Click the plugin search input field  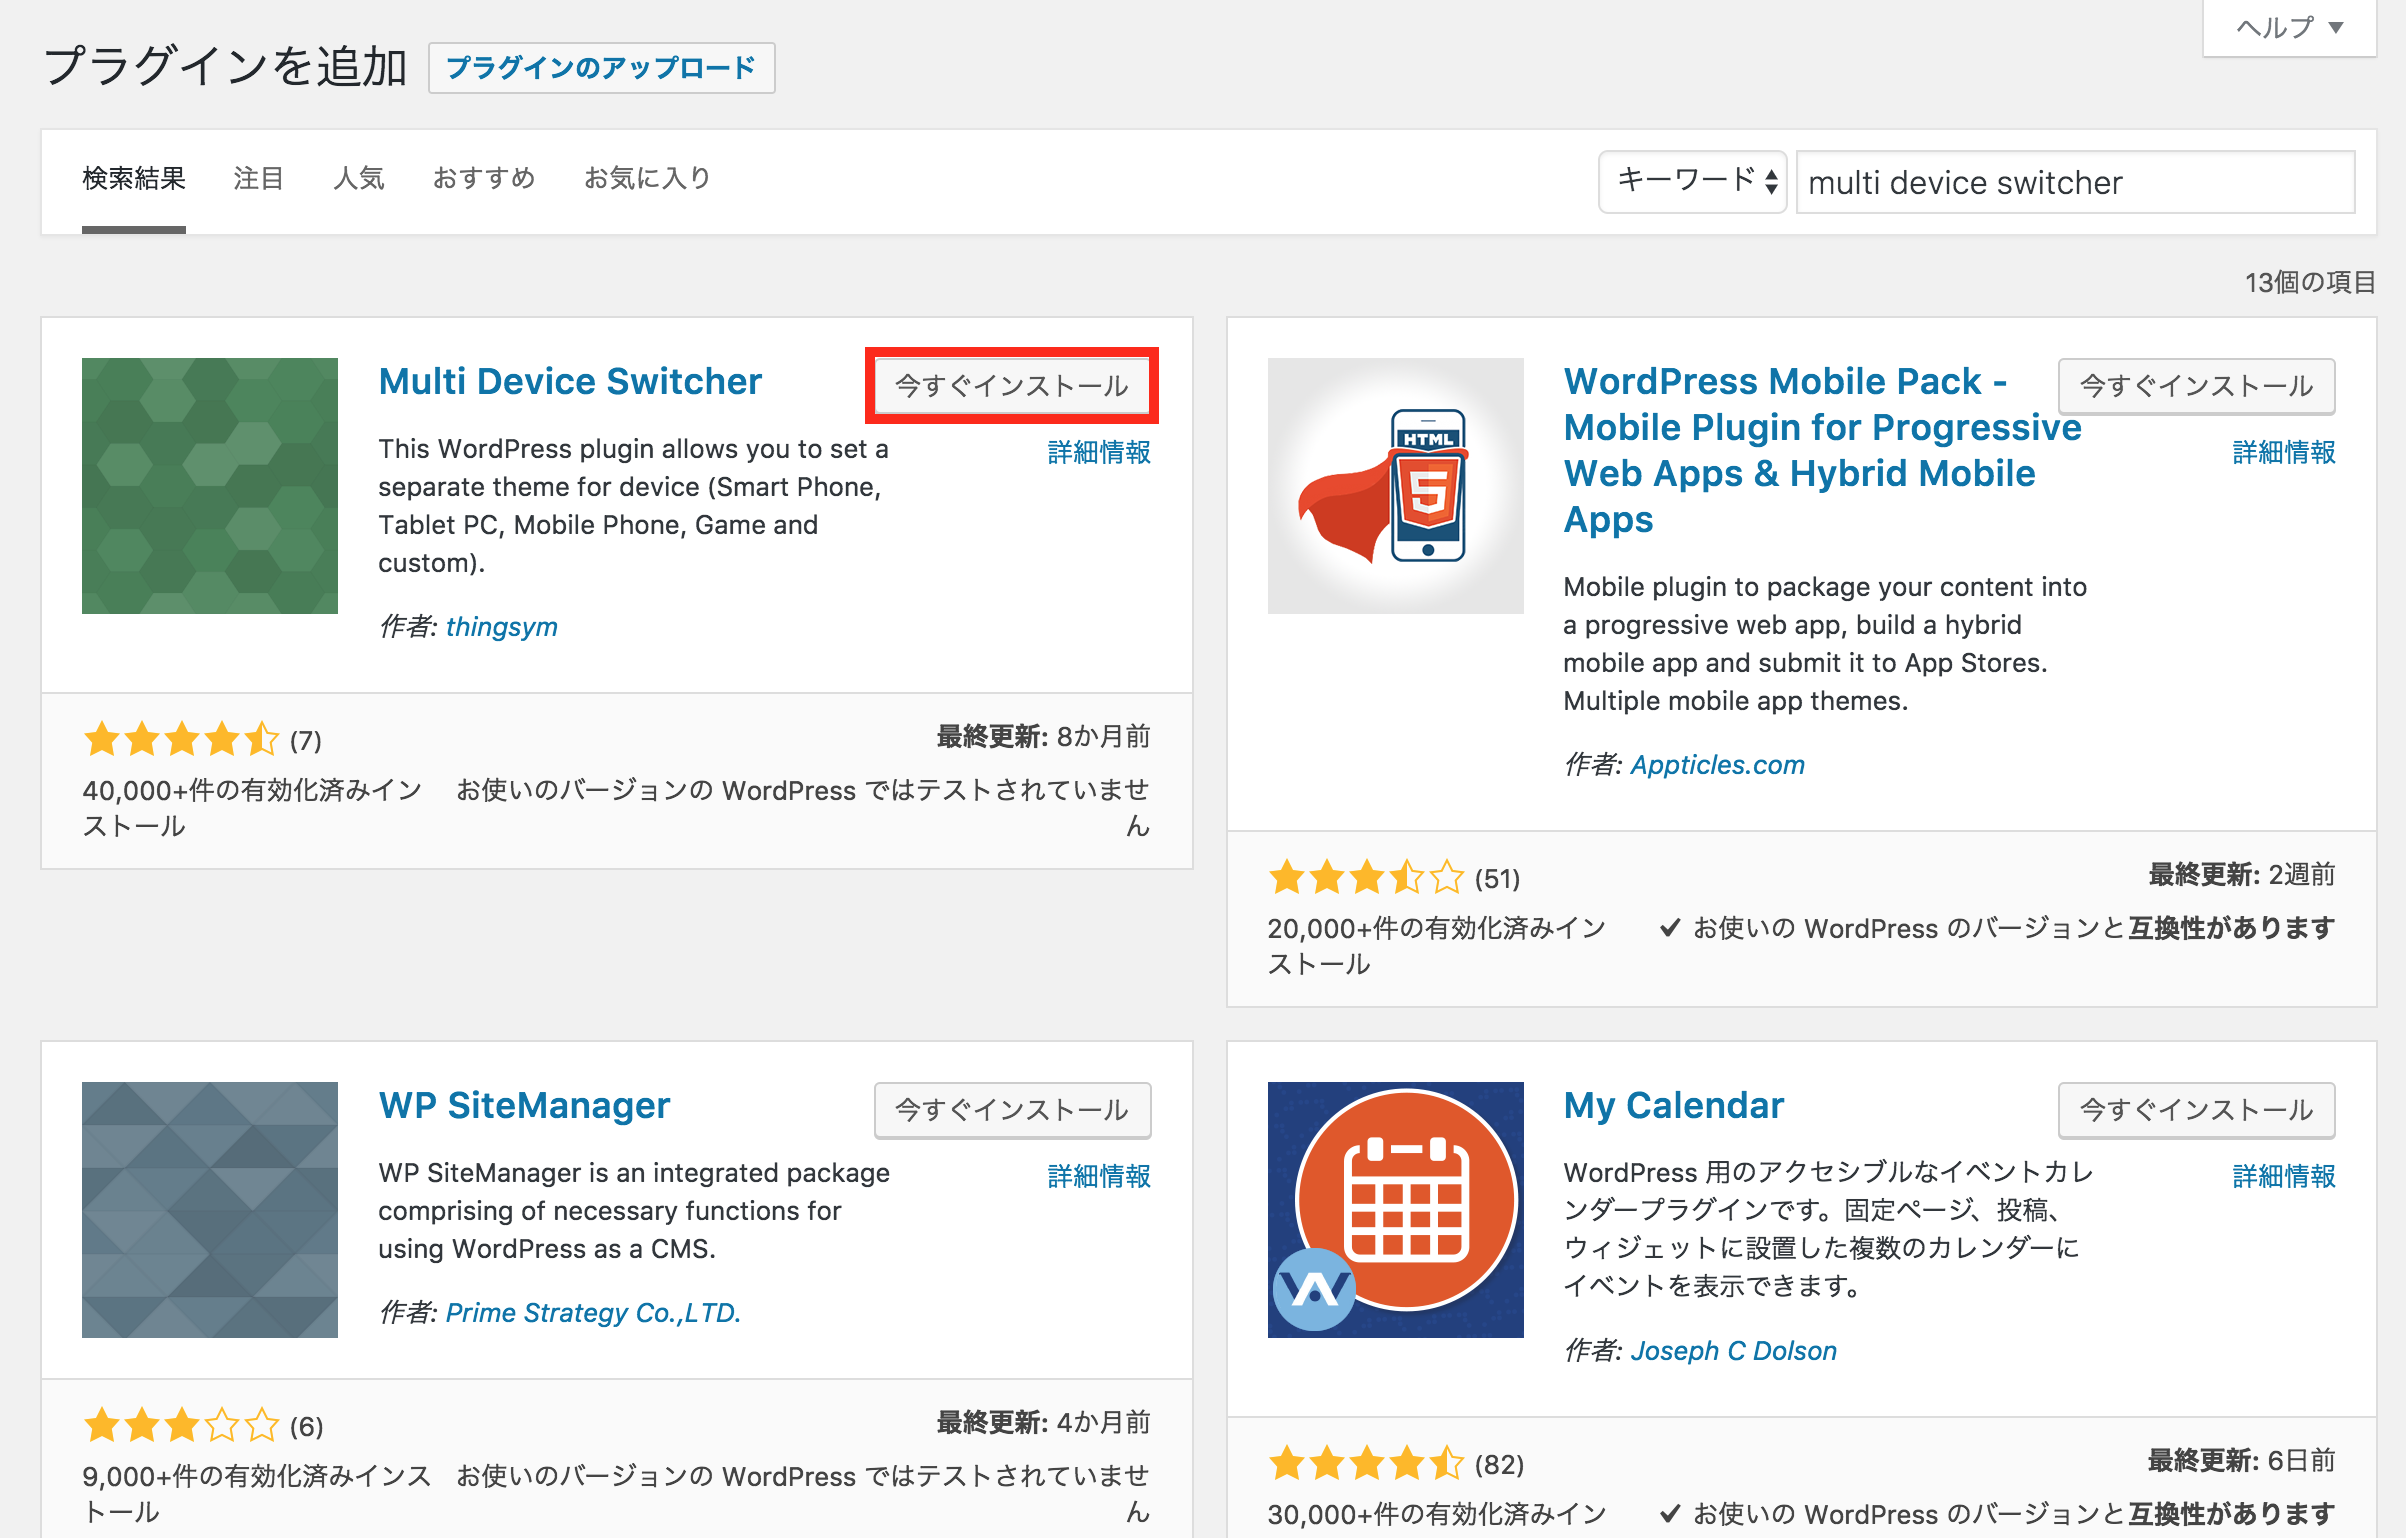point(2076,182)
